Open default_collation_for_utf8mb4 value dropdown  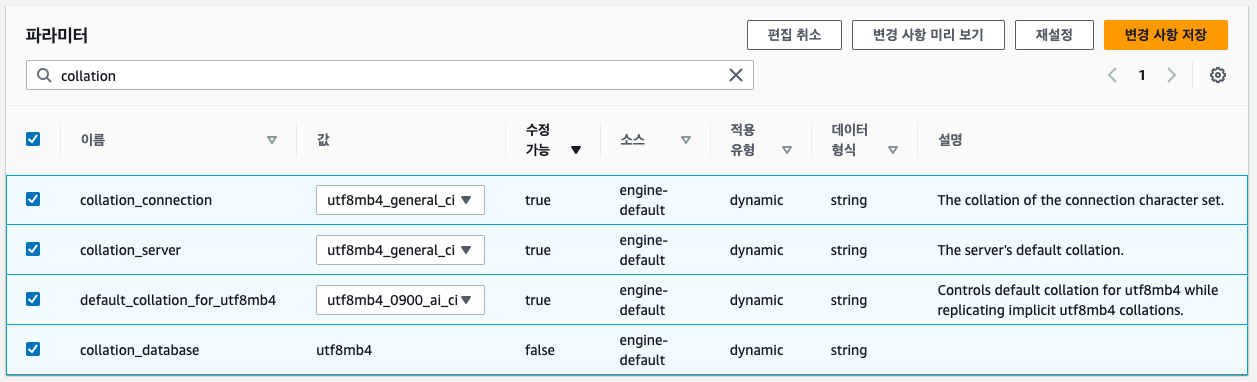(x=400, y=300)
